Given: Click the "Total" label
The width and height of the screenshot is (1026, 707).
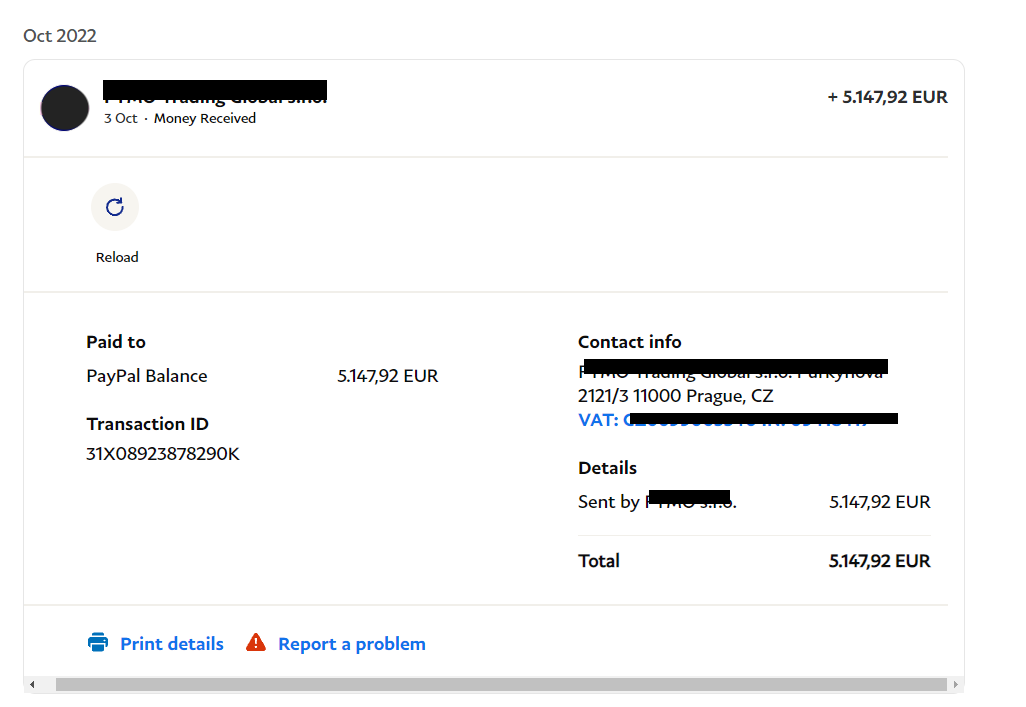Looking at the screenshot, I should pyautogui.click(x=599, y=561).
